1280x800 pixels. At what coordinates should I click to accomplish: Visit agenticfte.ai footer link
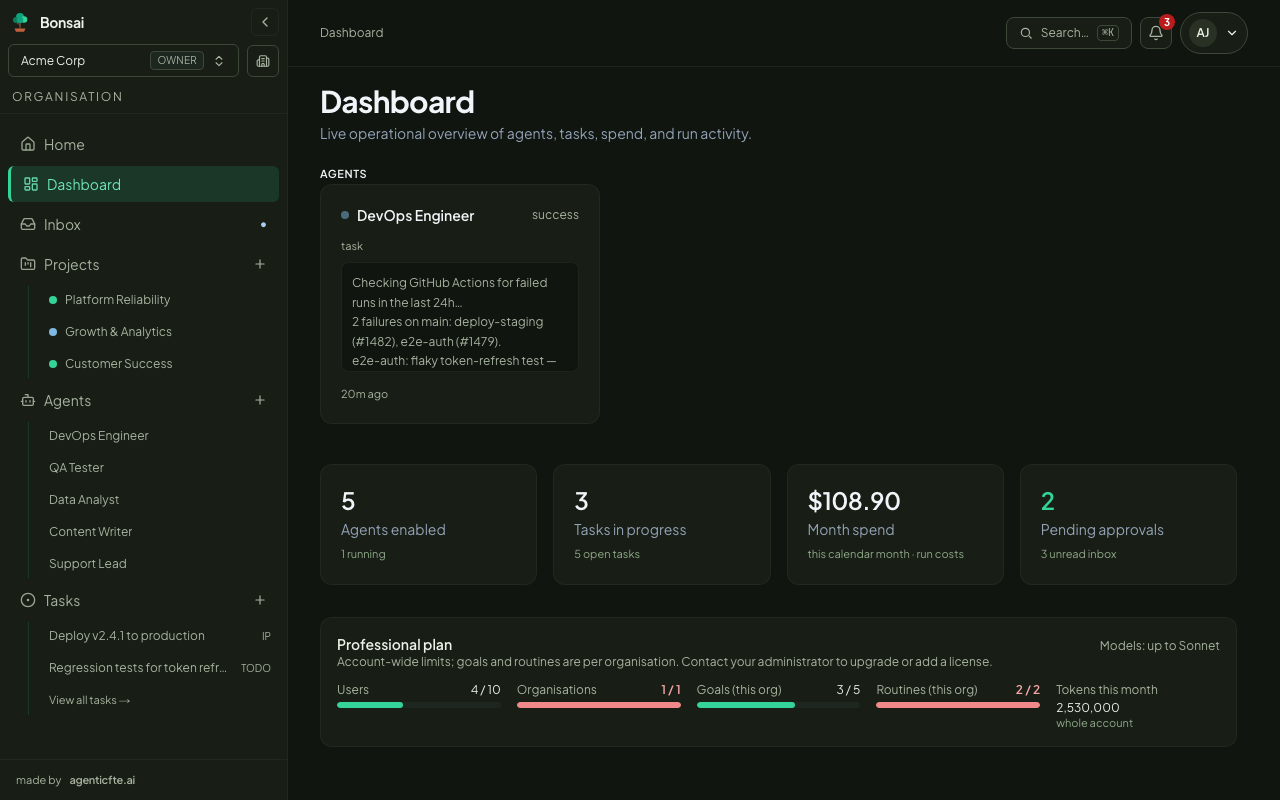pyautogui.click(x=102, y=780)
